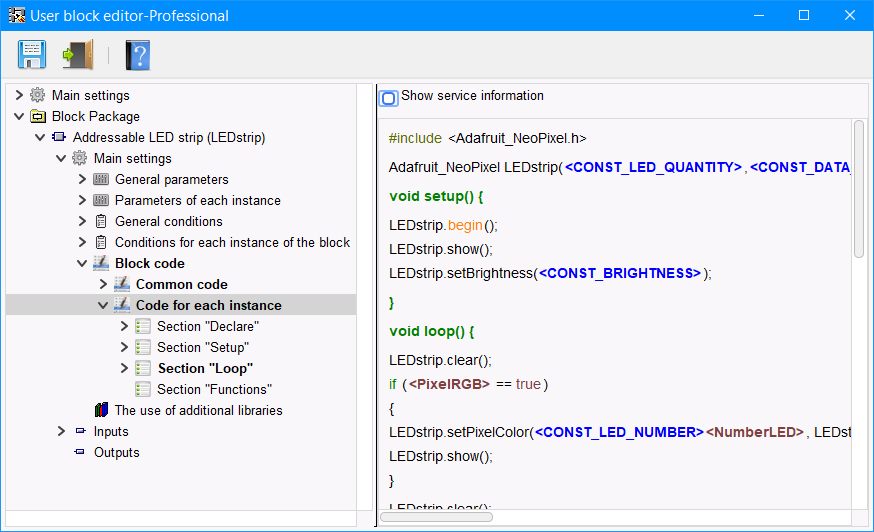Select Section "Loop" in the tree
This screenshot has width=874, height=532.
tap(205, 369)
